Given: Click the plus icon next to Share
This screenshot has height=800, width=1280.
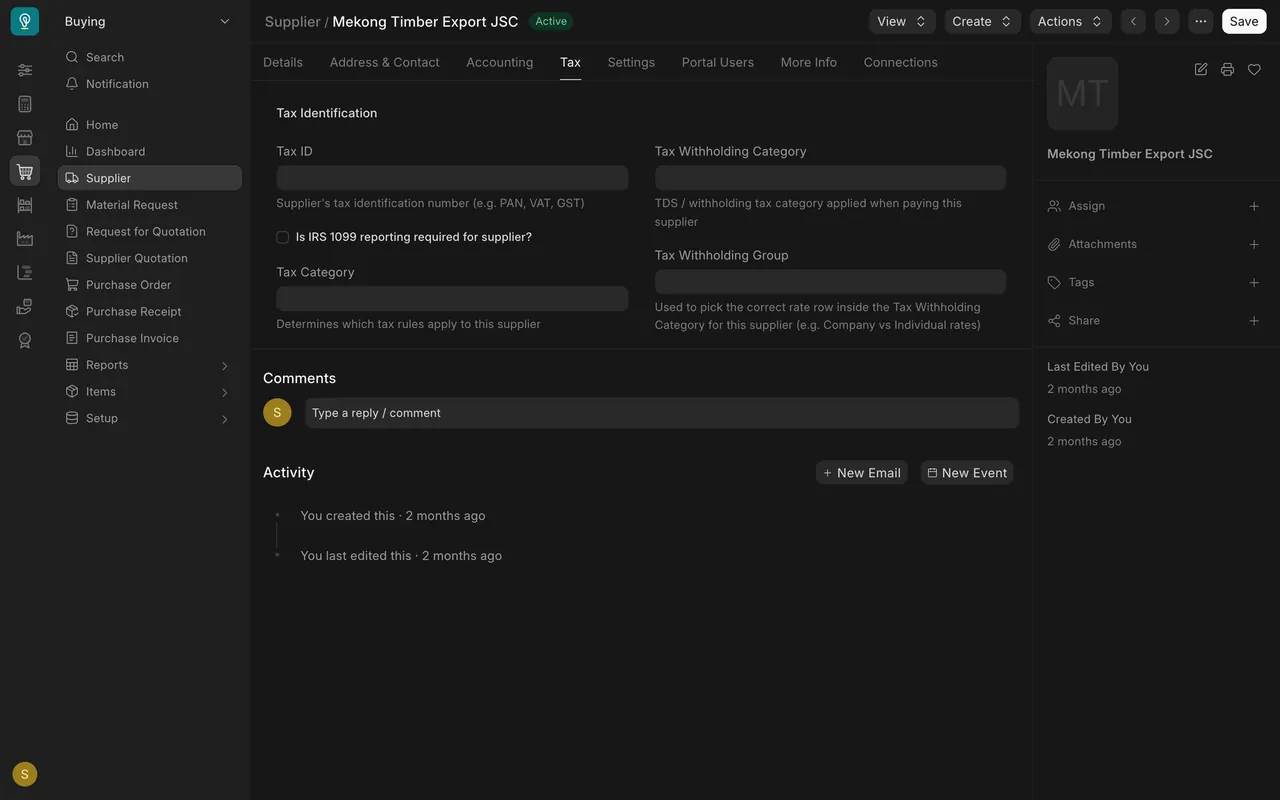Looking at the screenshot, I should coord(1254,321).
